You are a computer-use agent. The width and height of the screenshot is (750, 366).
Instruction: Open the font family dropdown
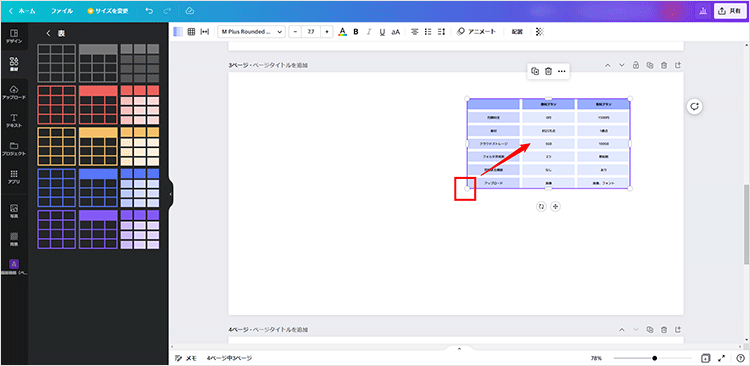tap(252, 32)
